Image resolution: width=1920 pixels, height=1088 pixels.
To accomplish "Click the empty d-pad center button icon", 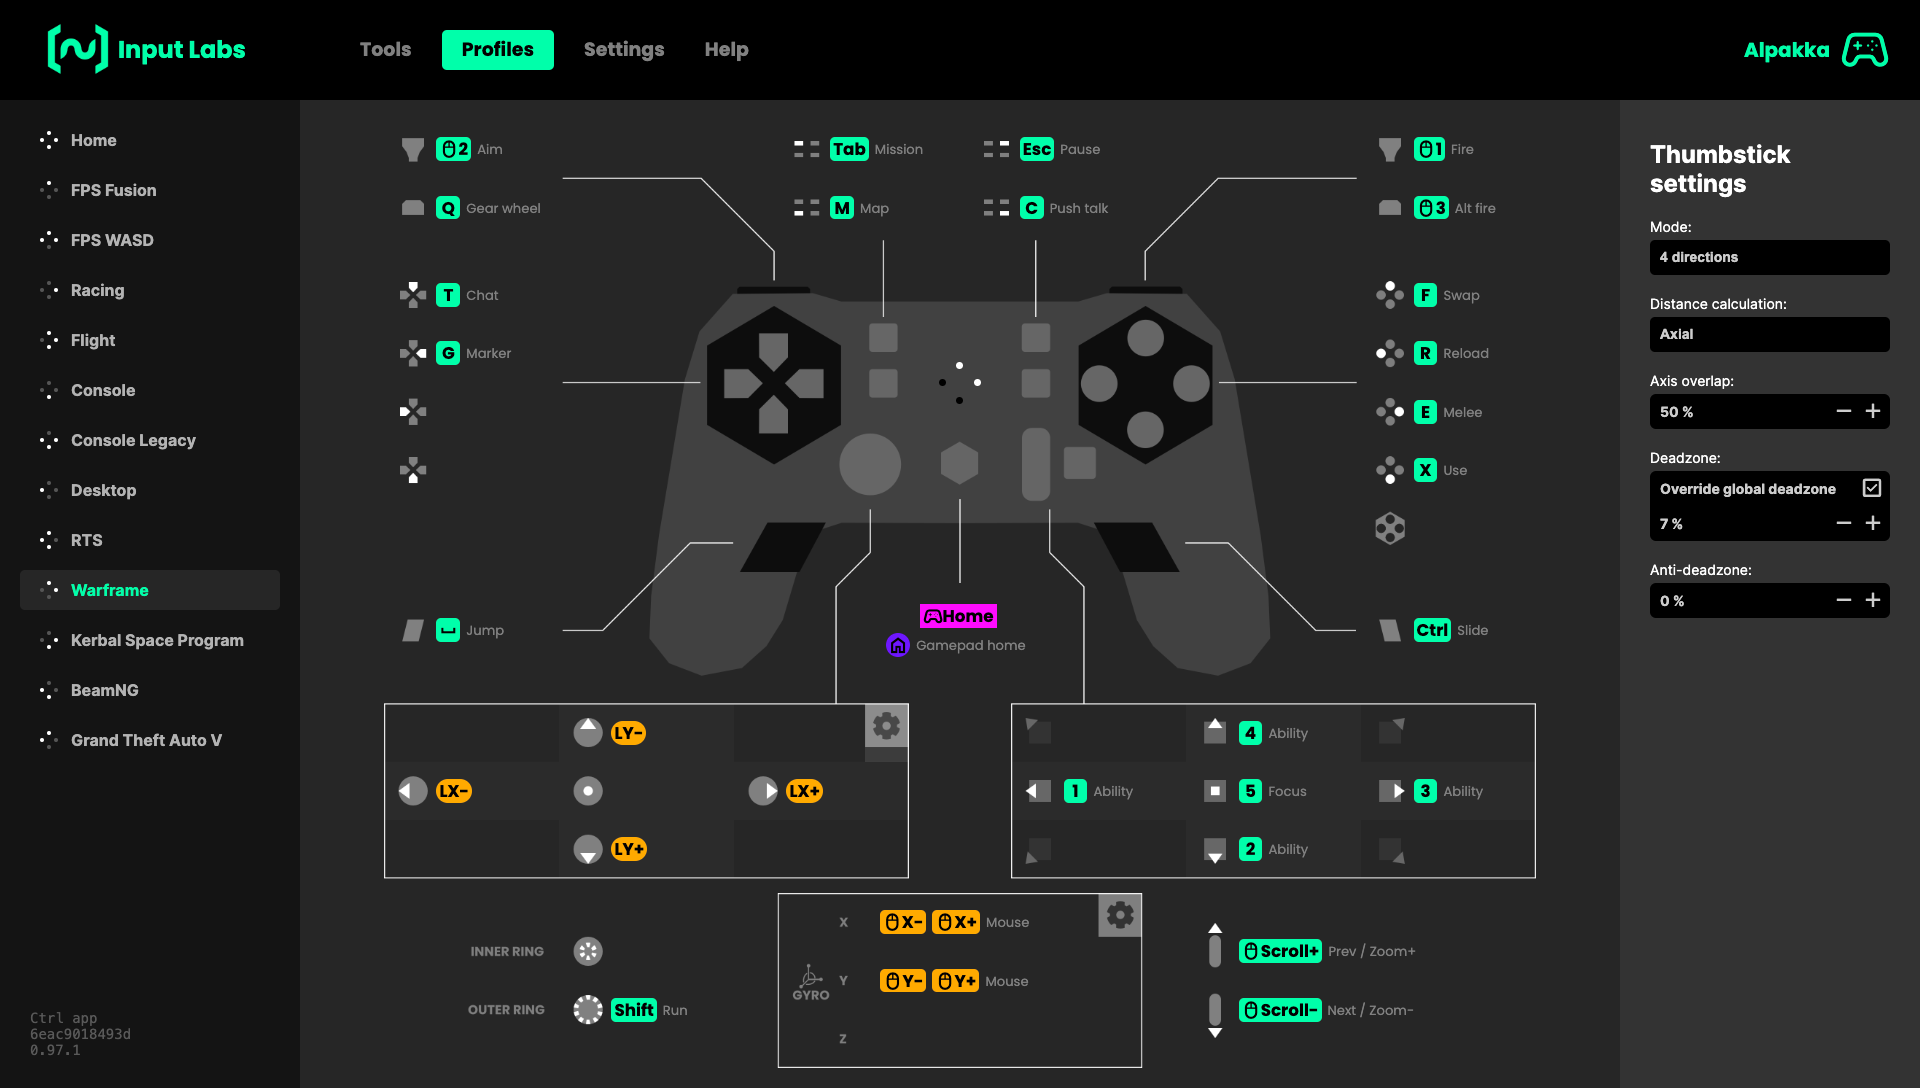I will (1390, 528).
